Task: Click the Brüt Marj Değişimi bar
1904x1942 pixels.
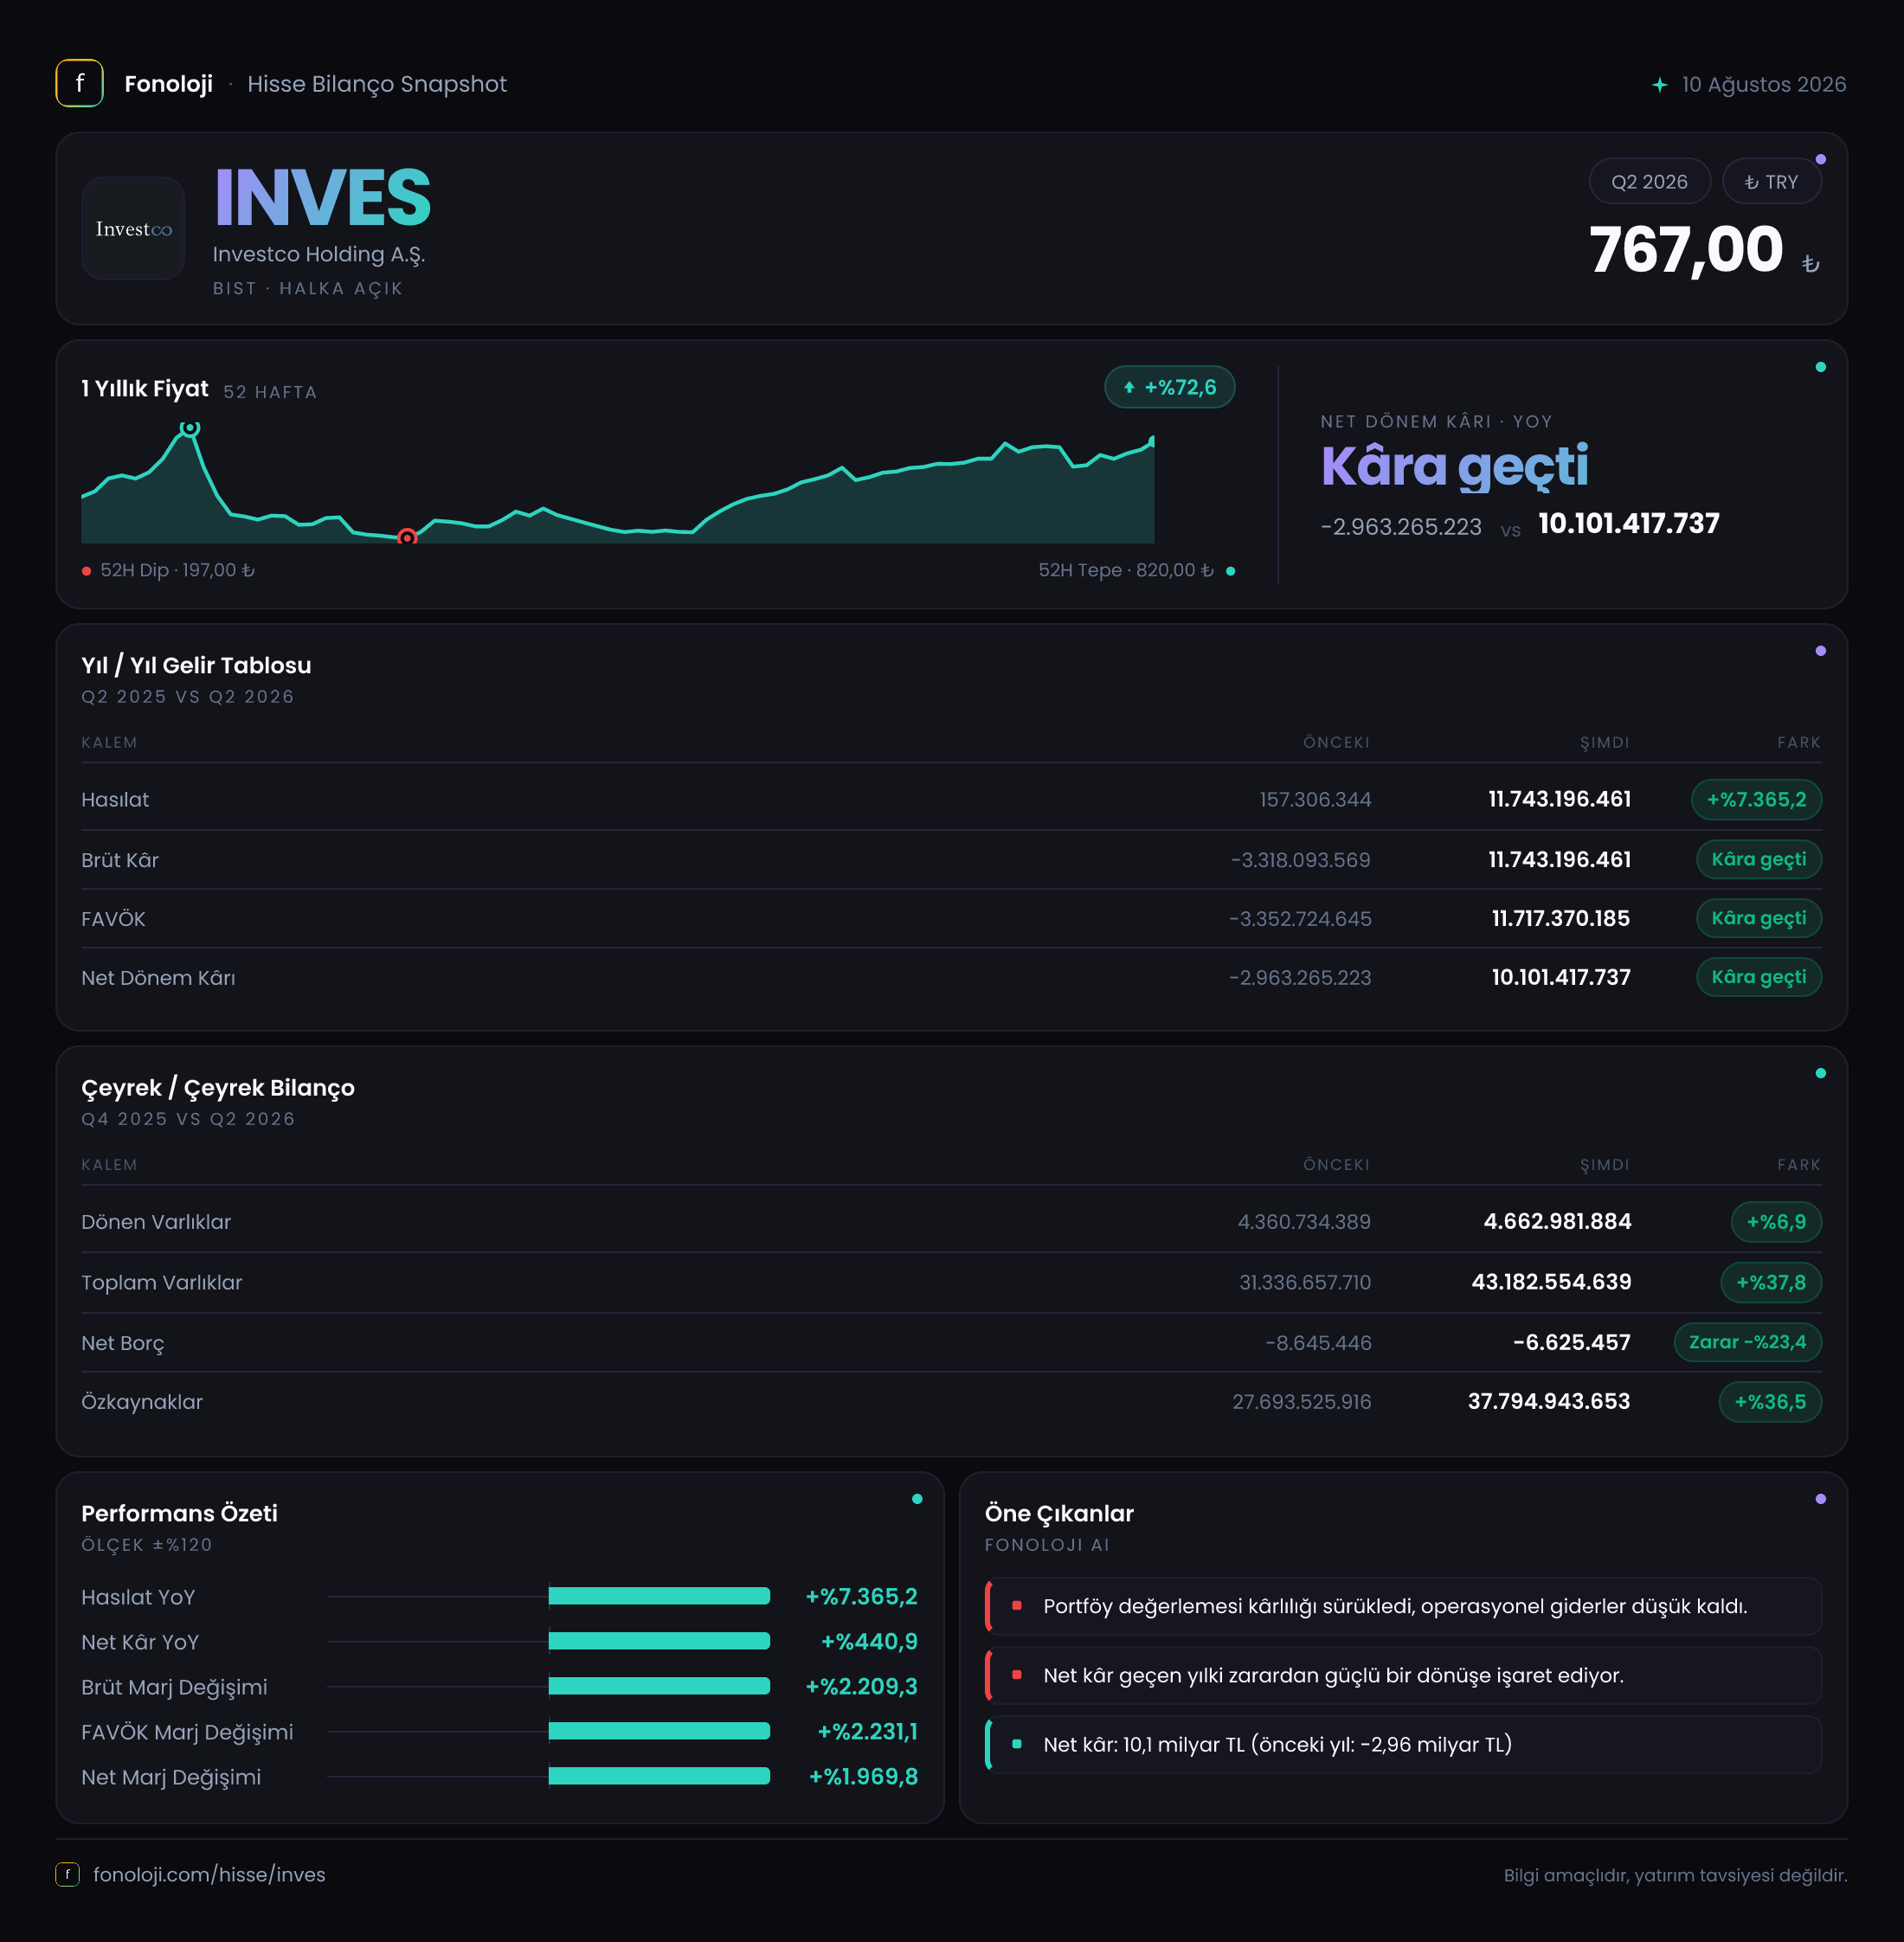Action: (x=659, y=1686)
